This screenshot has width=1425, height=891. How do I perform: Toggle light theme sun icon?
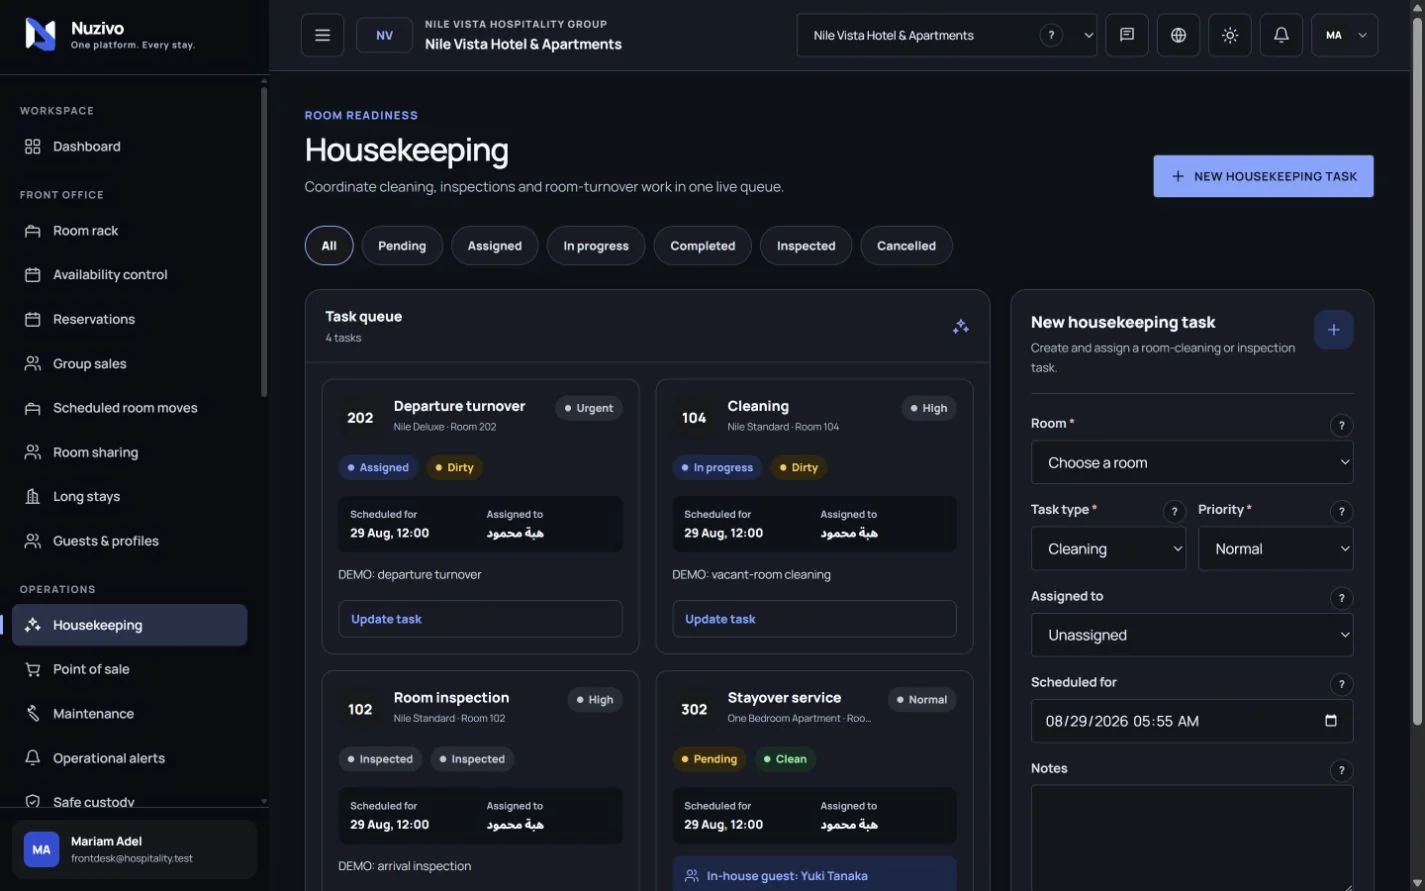(x=1230, y=35)
